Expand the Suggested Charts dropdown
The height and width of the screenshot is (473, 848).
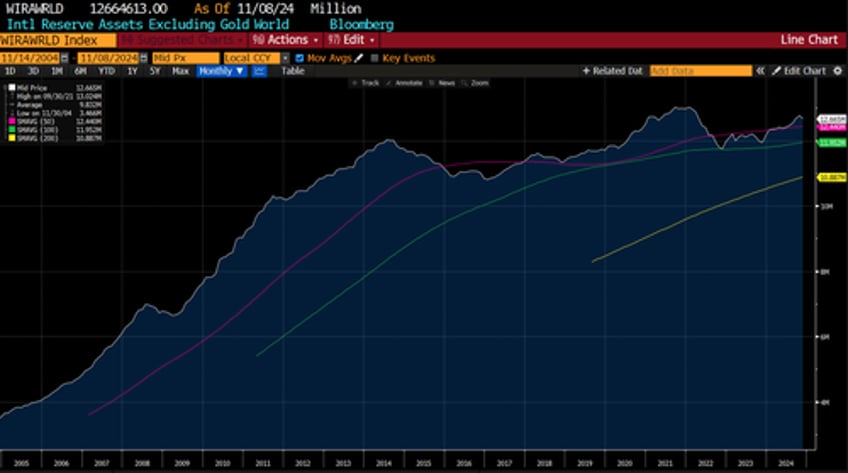(182, 40)
